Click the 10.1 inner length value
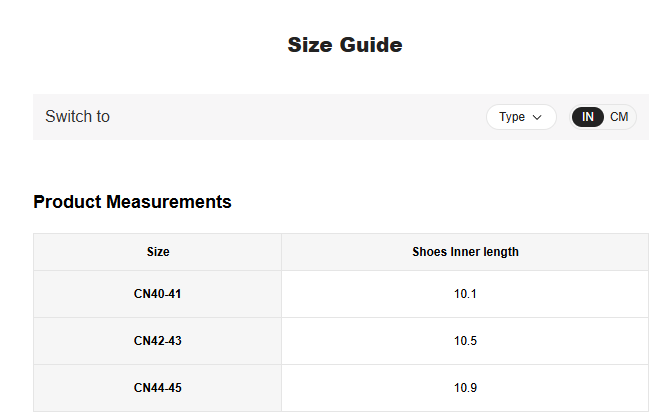The image size is (672, 416). click(x=465, y=294)
